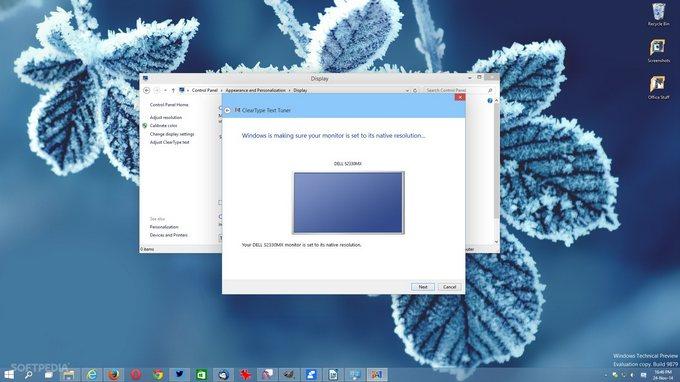Open recent locations dropdown beside navigation arrows
Image resolution: width=680 pixels, height=382 pixels.
click(x=165, y=90)
